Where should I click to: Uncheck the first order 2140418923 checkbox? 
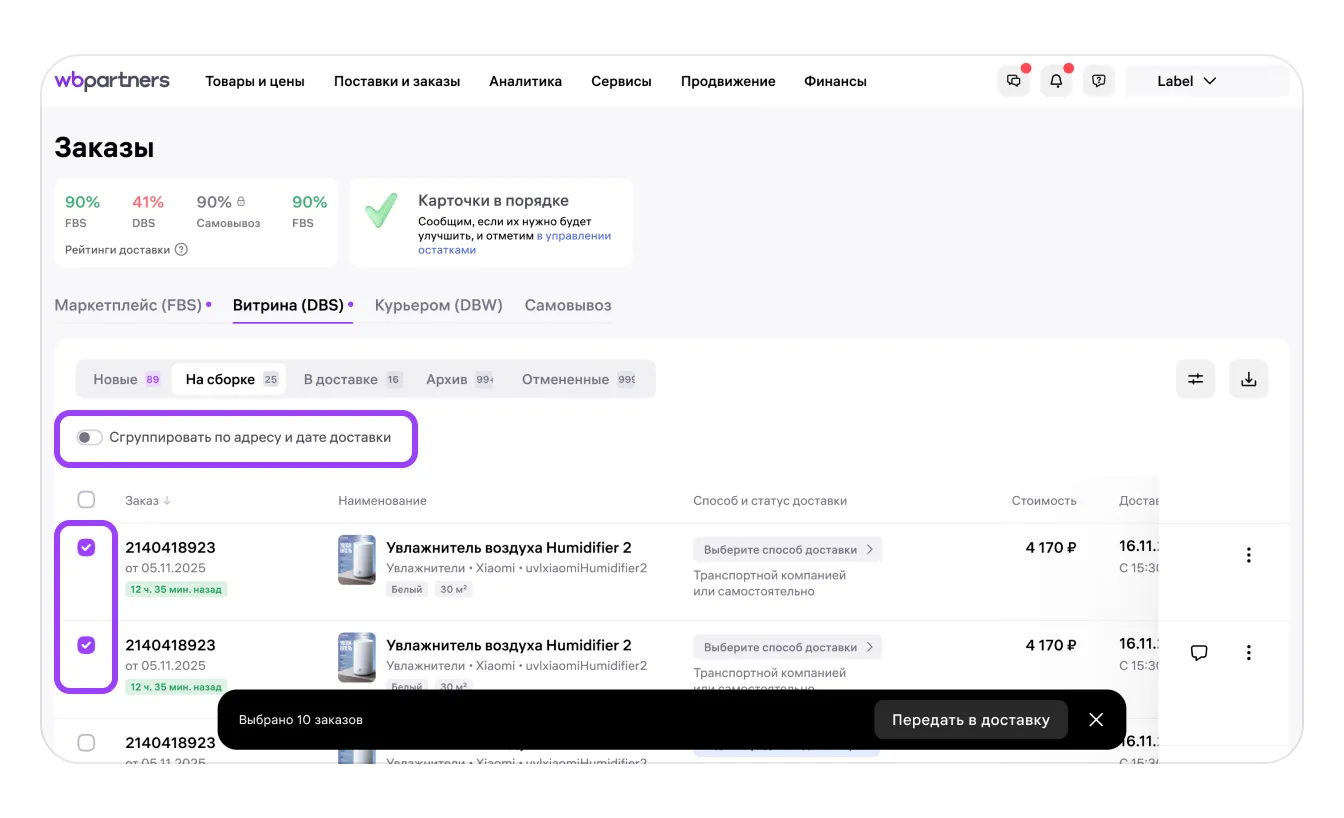click(x=86, y=547)
